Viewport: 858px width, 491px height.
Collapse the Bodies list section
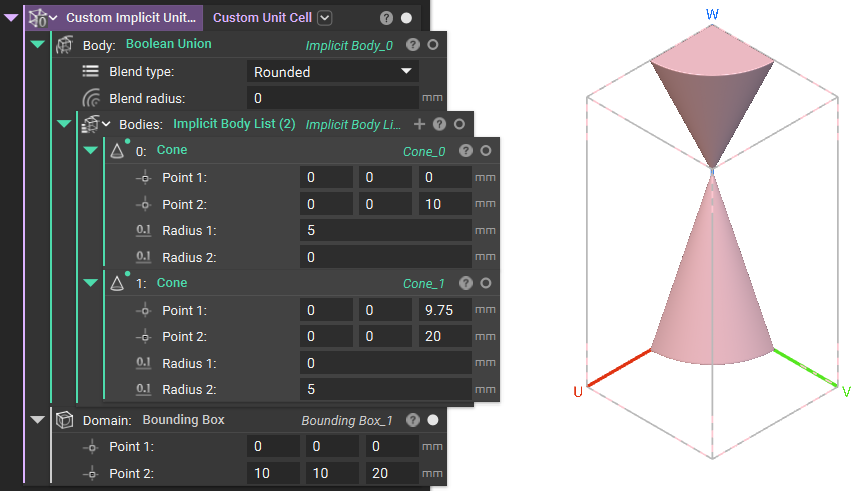64,124
